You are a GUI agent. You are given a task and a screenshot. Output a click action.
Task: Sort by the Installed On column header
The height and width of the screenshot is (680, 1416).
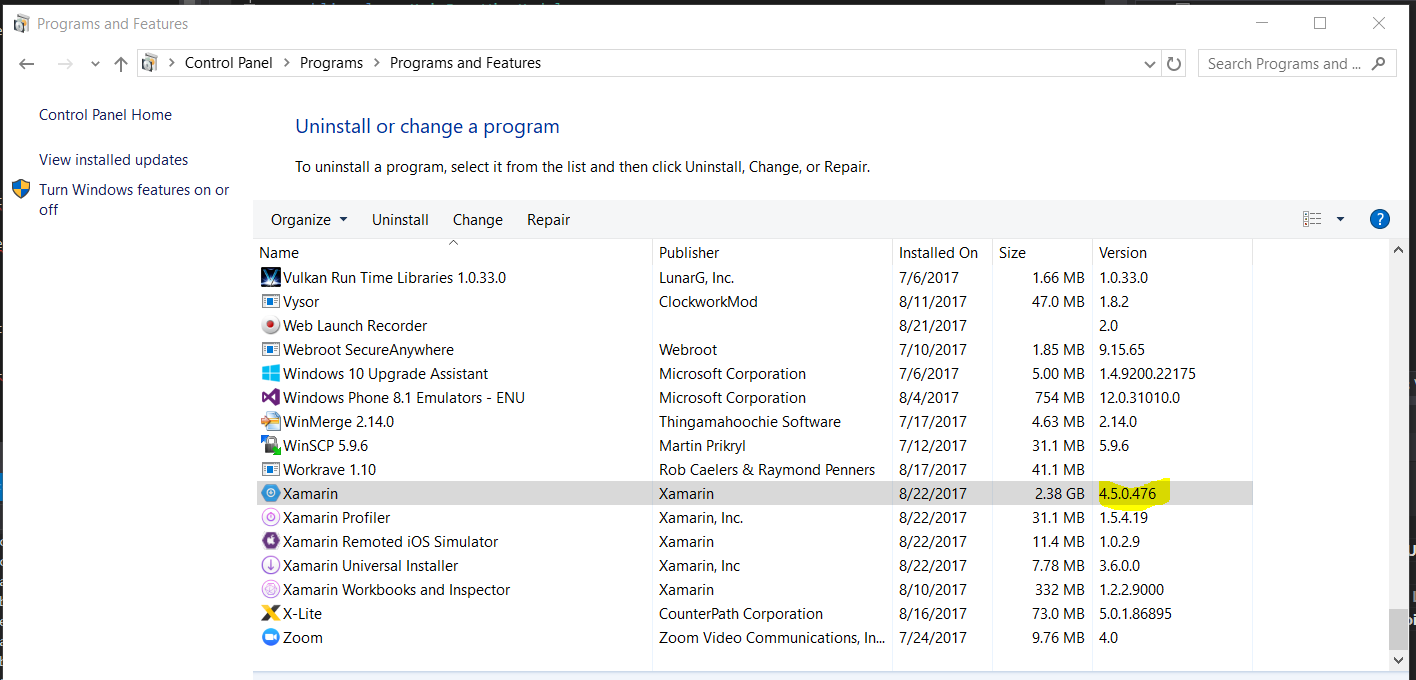942,252
